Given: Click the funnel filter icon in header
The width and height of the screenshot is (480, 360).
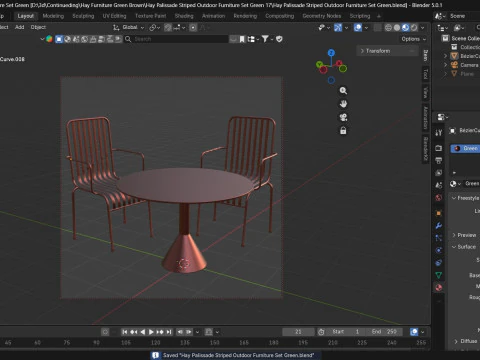Looking at the screenshot, I should pos(265,39).
